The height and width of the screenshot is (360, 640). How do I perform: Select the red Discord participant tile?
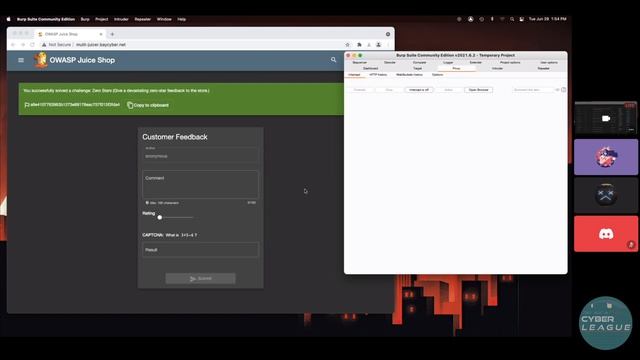pyautogui.click(x=606, y=234)
